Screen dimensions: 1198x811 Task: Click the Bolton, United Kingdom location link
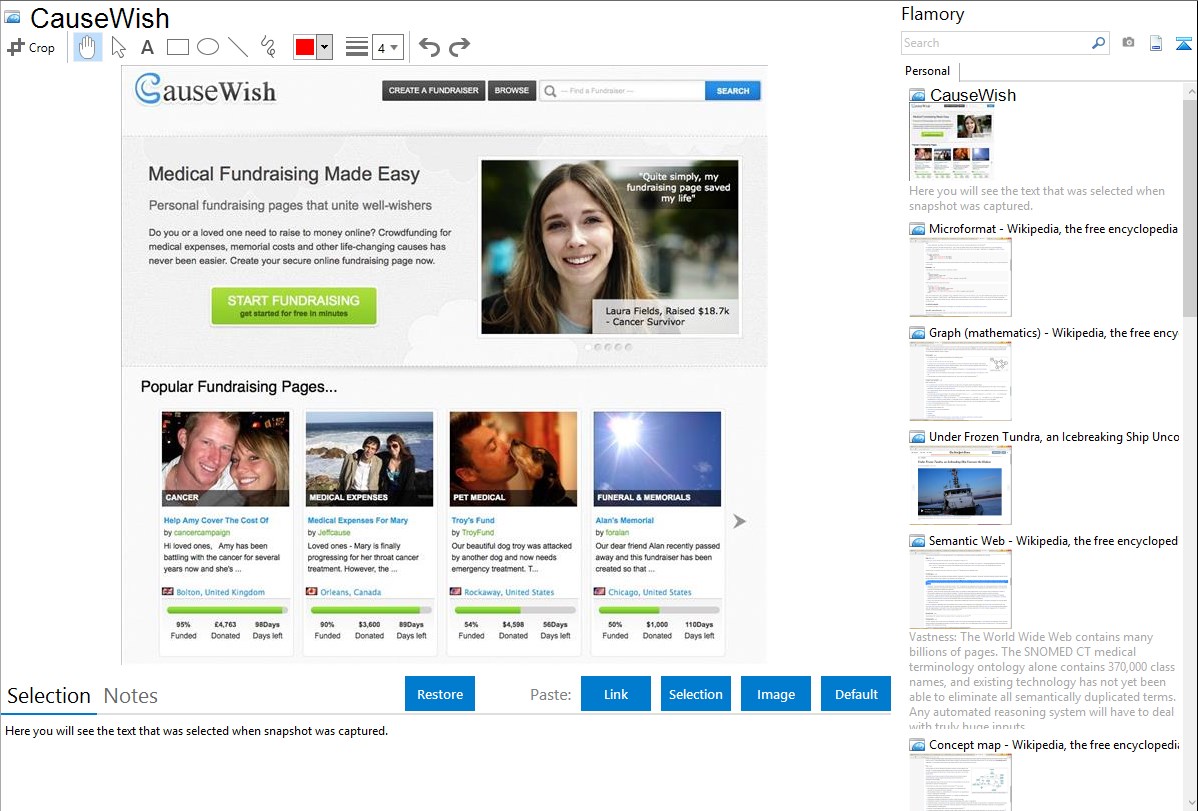(220, 592)
